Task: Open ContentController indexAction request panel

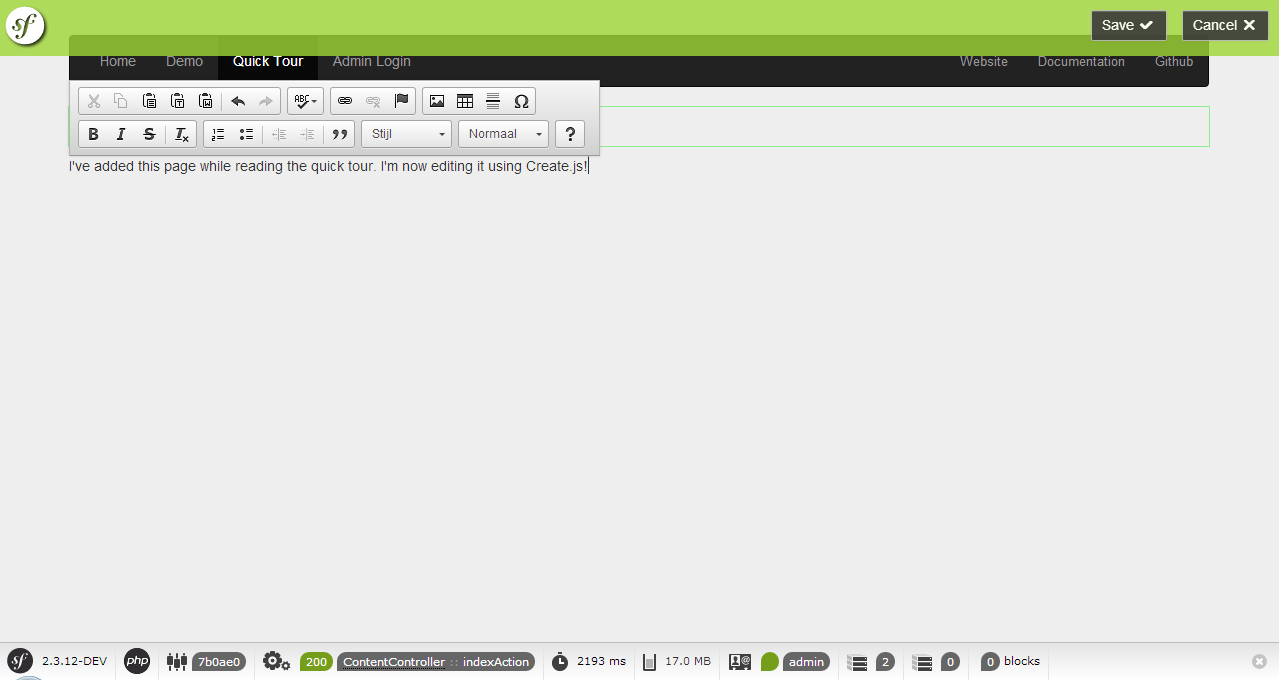Action: pyautogui.click(x=436, y=661)
